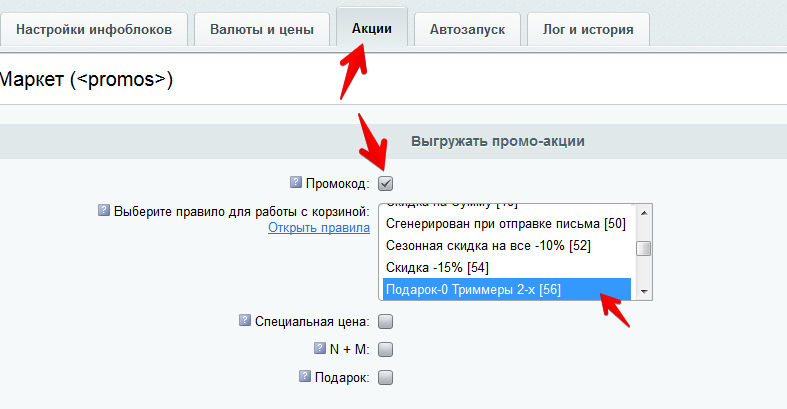Show help hint for Подарок option
The width and height of the screenshot is (787, 409).
305,377
